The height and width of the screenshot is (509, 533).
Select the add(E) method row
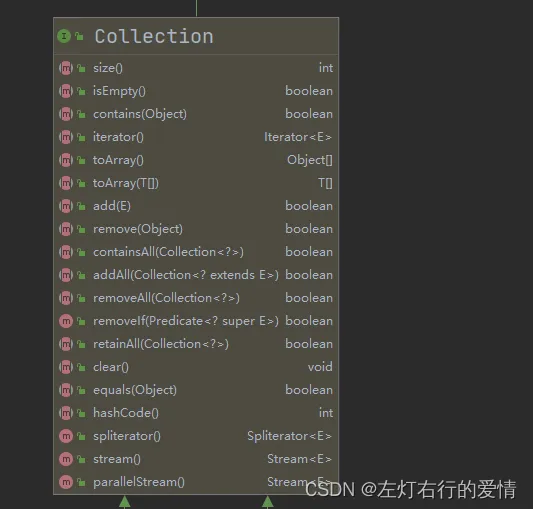(196, 206)
